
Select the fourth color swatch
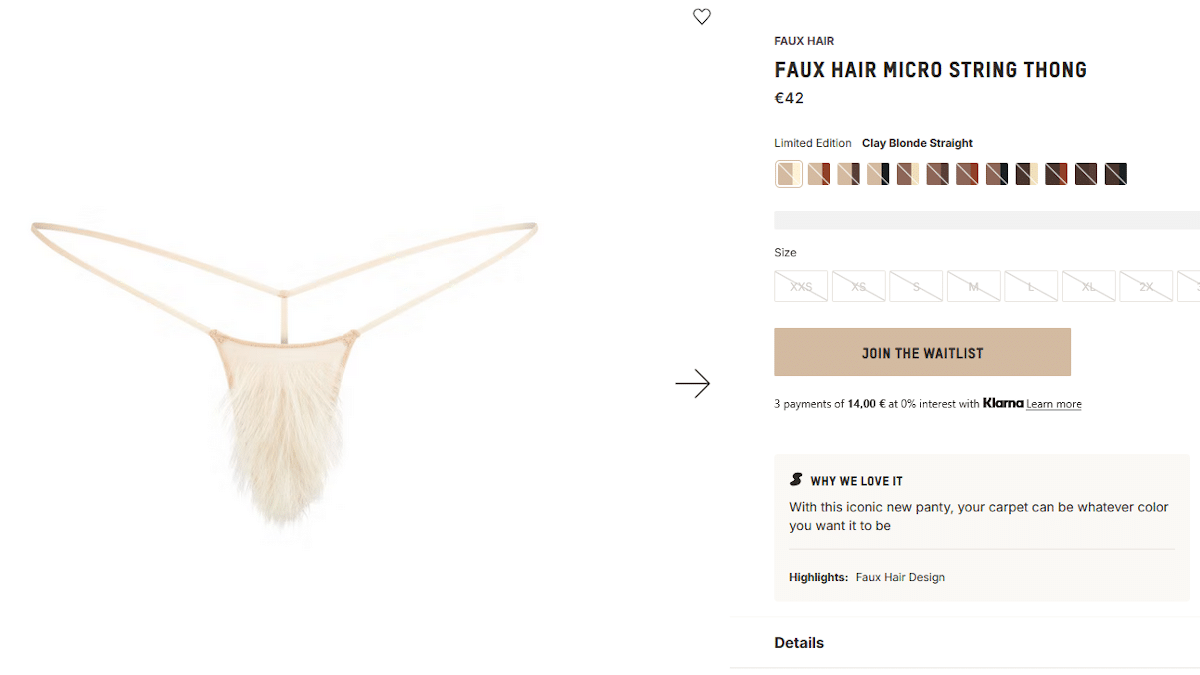click(878, 174)
